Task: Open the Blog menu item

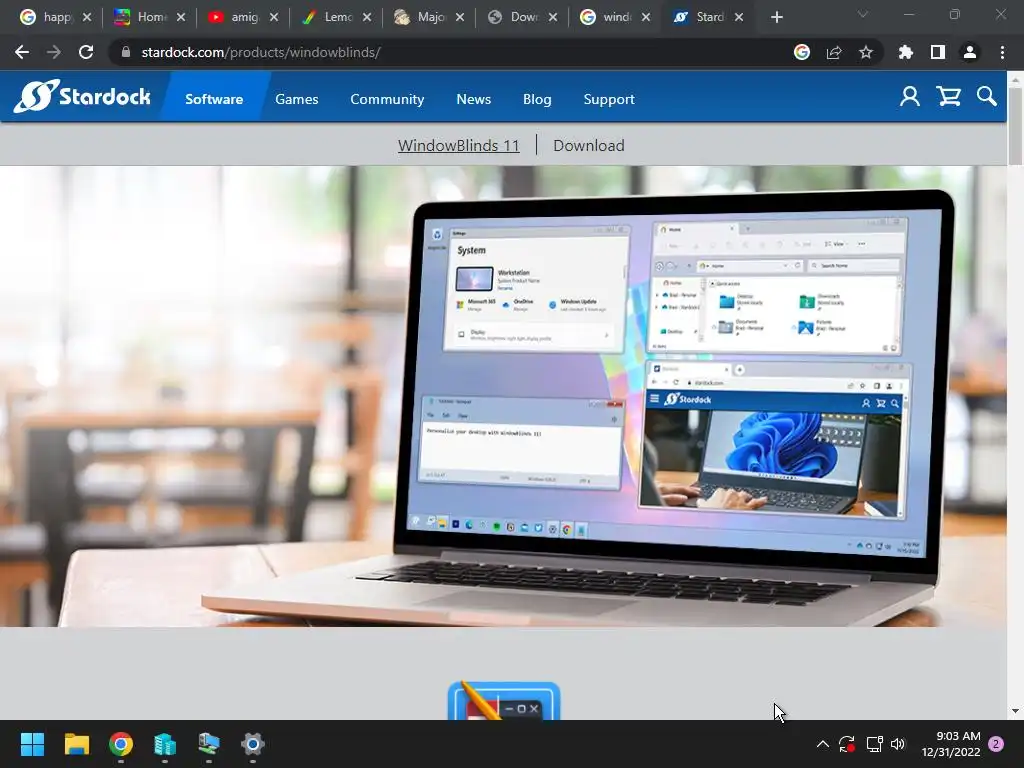Action: pyautogui.click(x=537, y=99)
